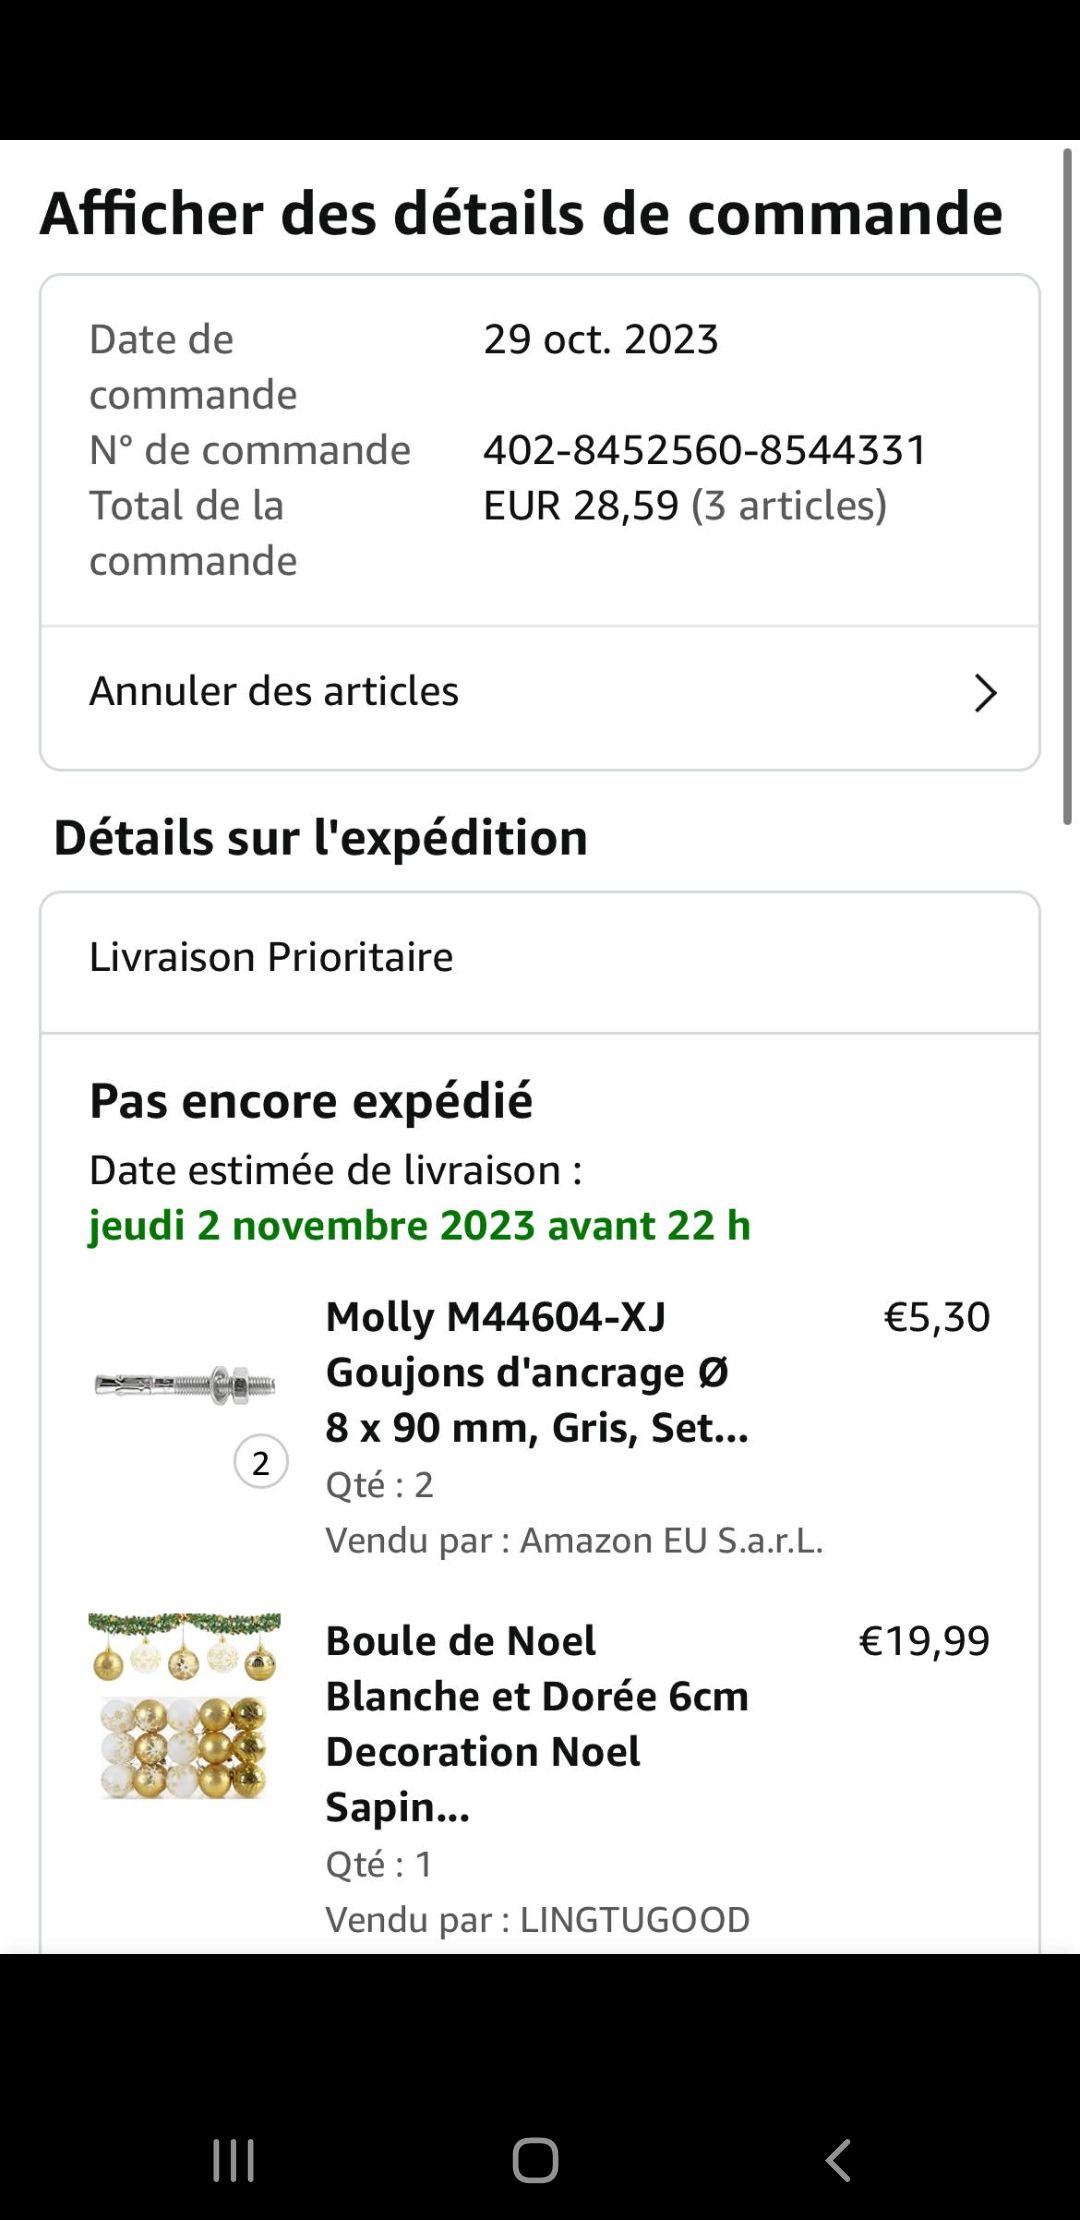Tap EUR 28,59 order total

[x=582, y=506]
